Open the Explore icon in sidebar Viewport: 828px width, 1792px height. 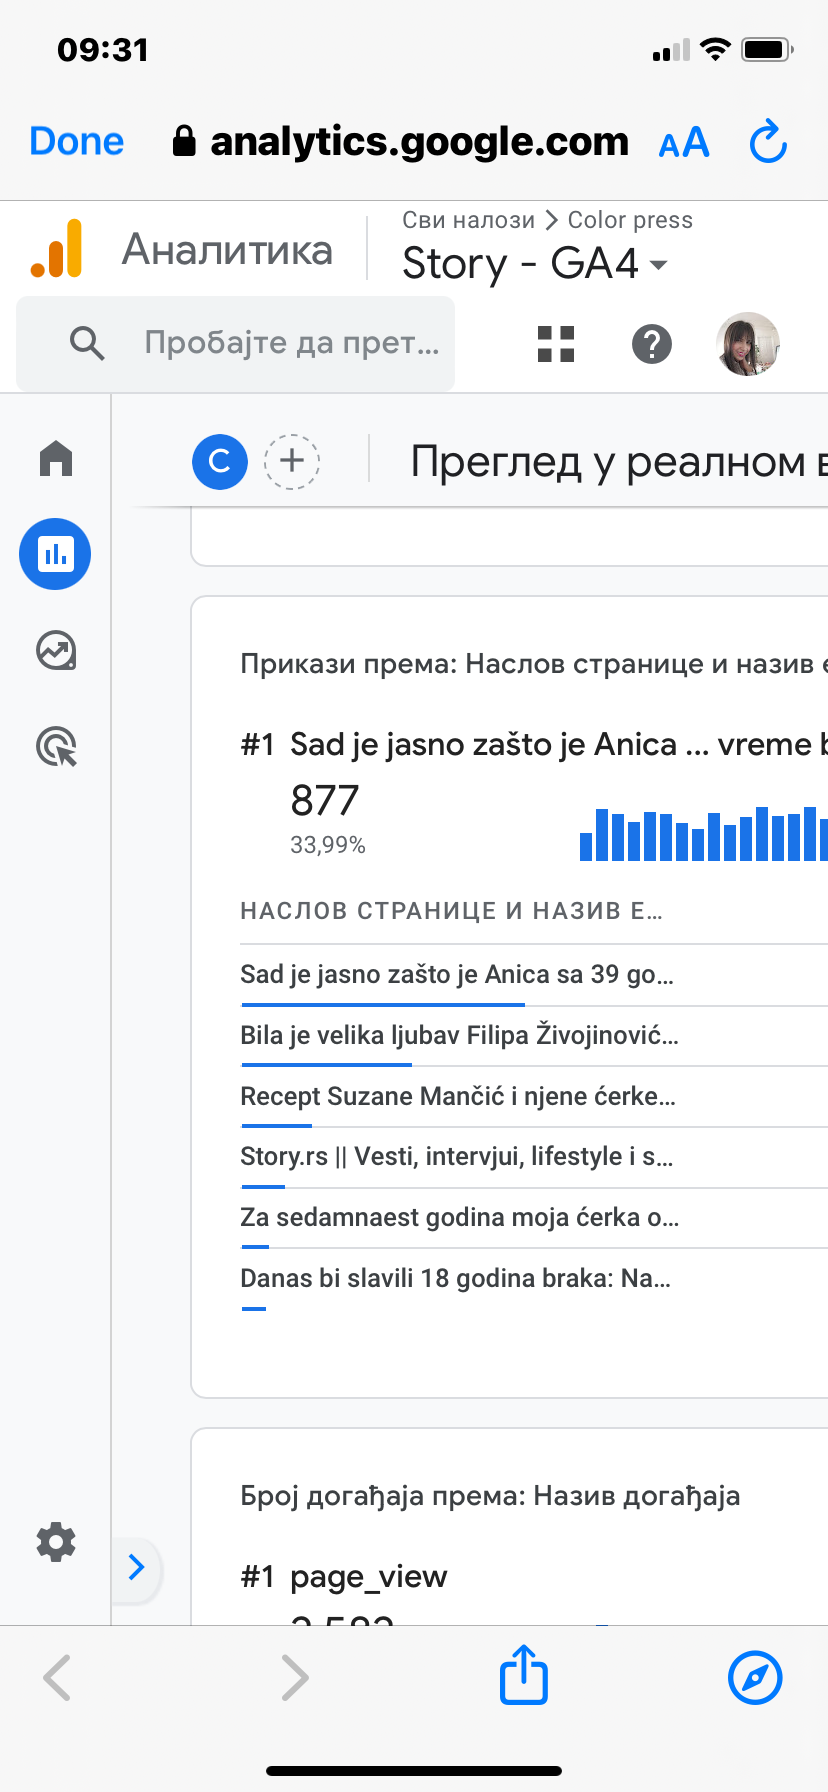(56, 651)
